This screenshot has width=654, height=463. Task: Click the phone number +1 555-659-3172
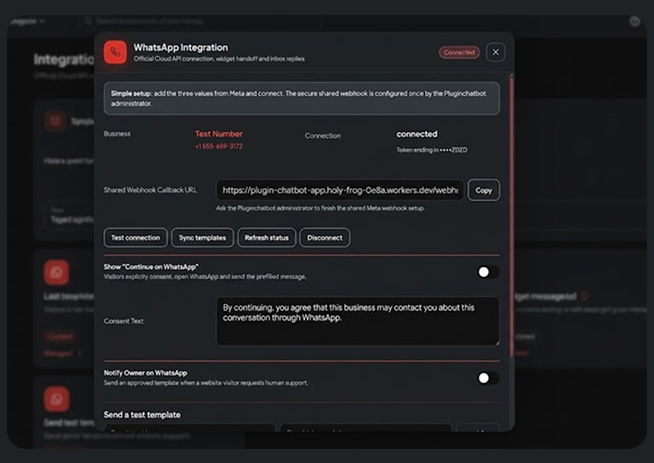pos(219,146)
